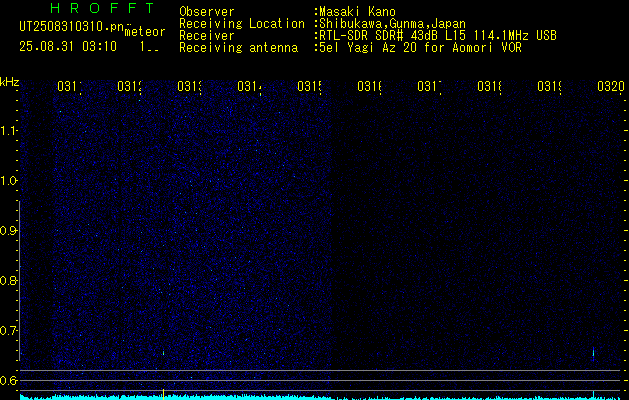The width and height of the screenshot is (629, 400).
Task: Click the 0.6 kHz frequency label
Action: click(x=8, y=380)
